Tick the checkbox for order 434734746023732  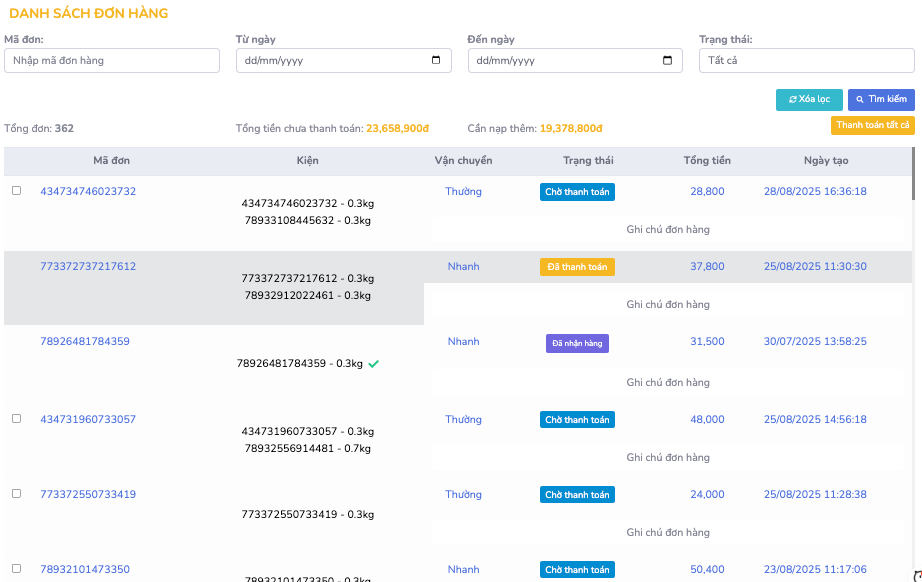click(x=16, y=191)
